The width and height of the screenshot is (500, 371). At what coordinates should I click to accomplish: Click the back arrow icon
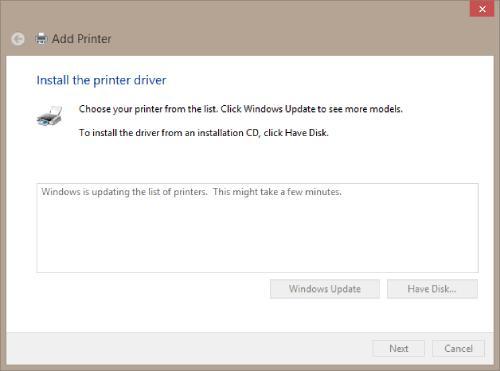coord(18,39)
